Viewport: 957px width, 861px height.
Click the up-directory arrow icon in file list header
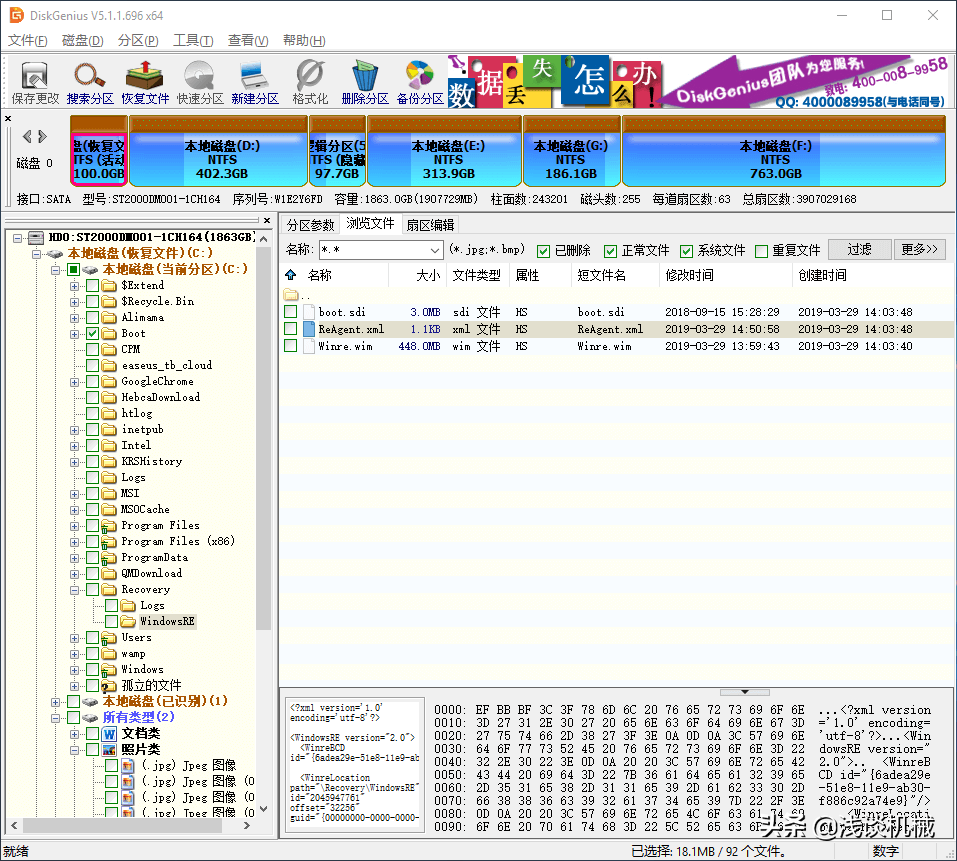click(291, 275)
